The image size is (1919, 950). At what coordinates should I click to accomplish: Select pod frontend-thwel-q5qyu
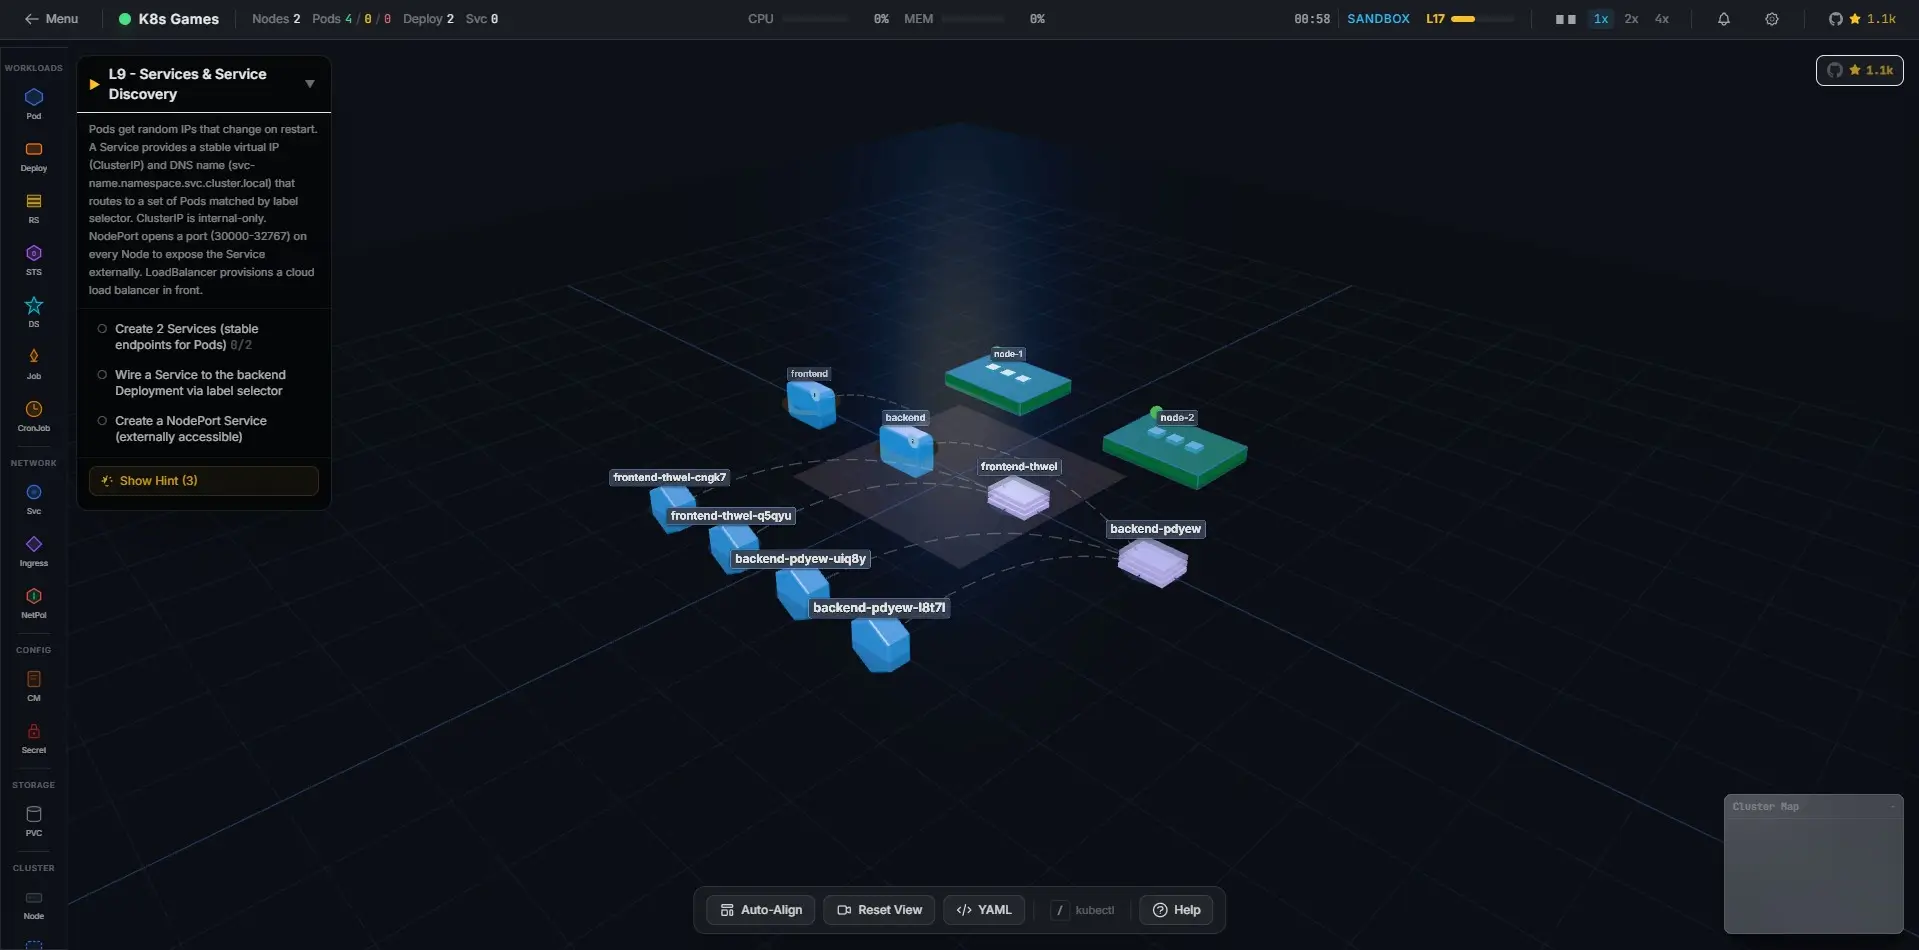pos(733,548)
